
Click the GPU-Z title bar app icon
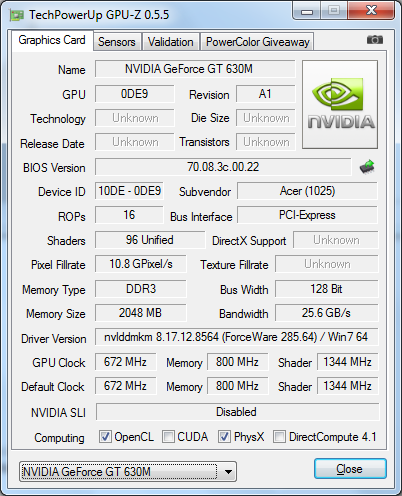click(17, 16)
